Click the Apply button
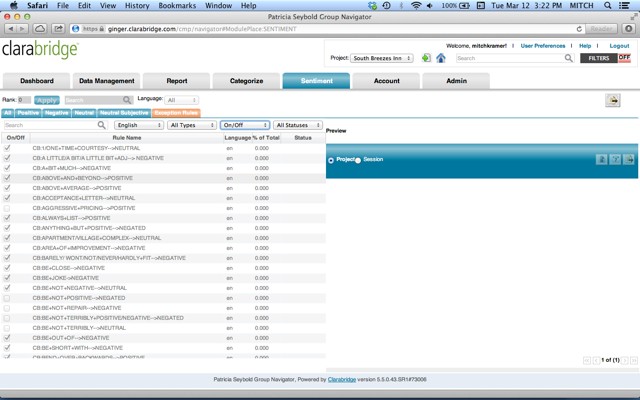 [47, 100]
